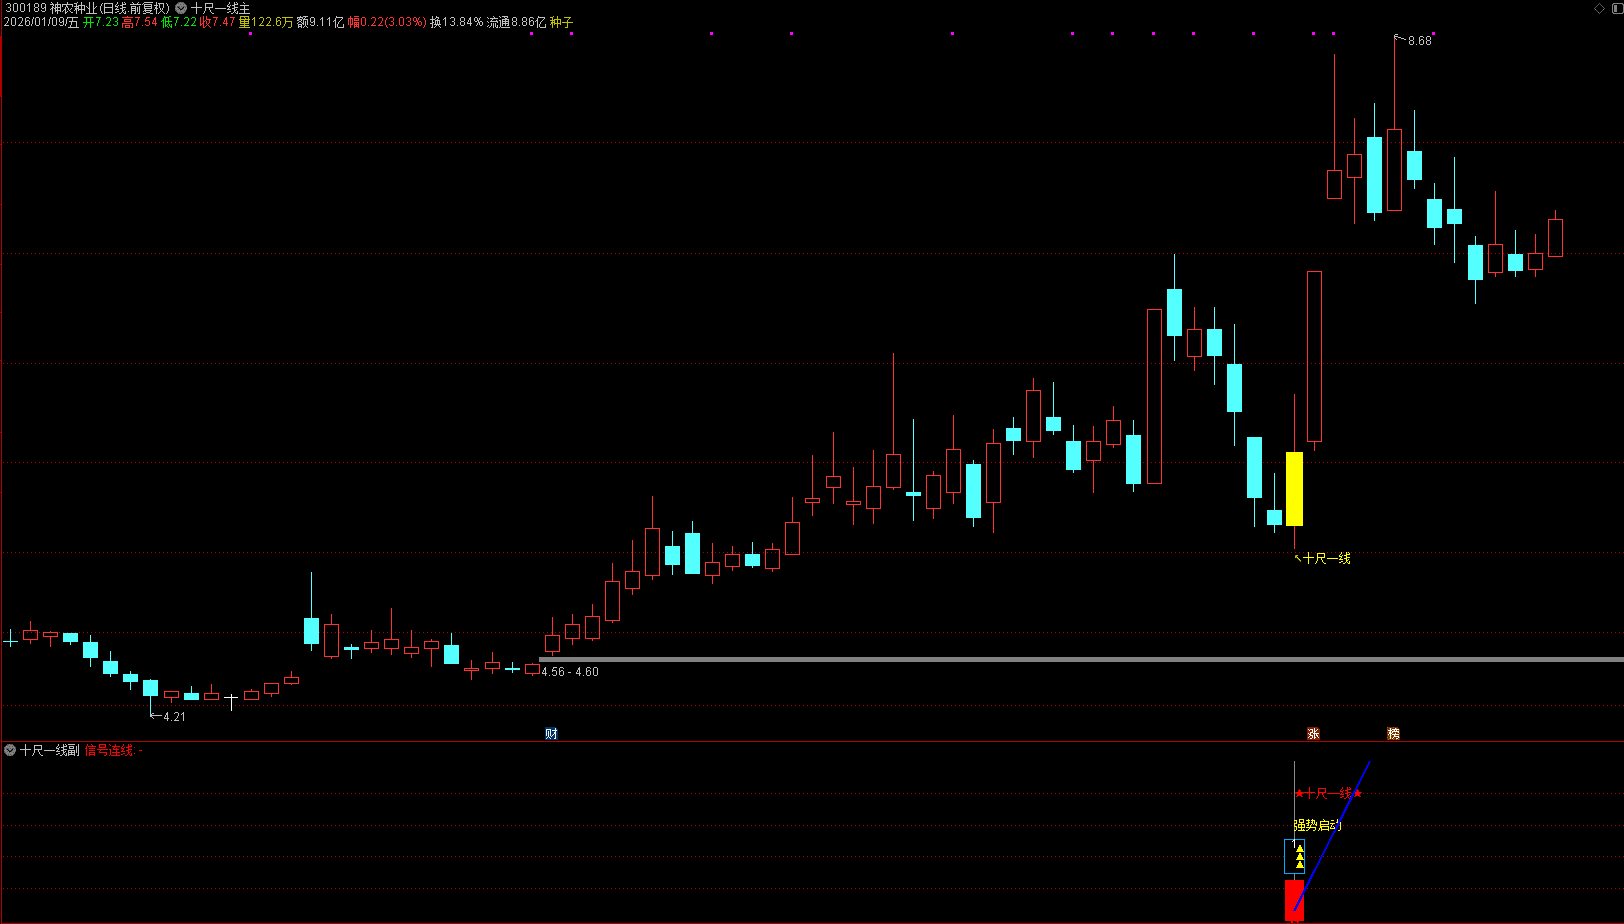Viewport: 1624px width, 924px height.
Task: Click the red ★十尺一线★ star label
Action: 1328,793
